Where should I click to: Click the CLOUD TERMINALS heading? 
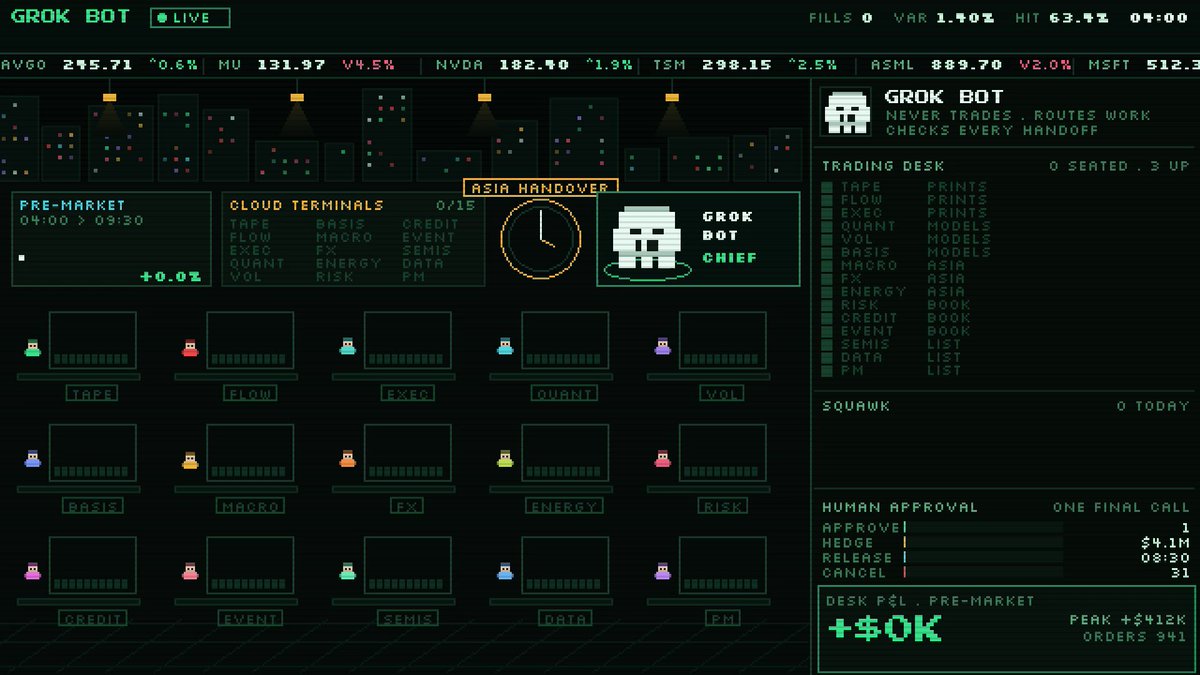click(x=307, y=205)
